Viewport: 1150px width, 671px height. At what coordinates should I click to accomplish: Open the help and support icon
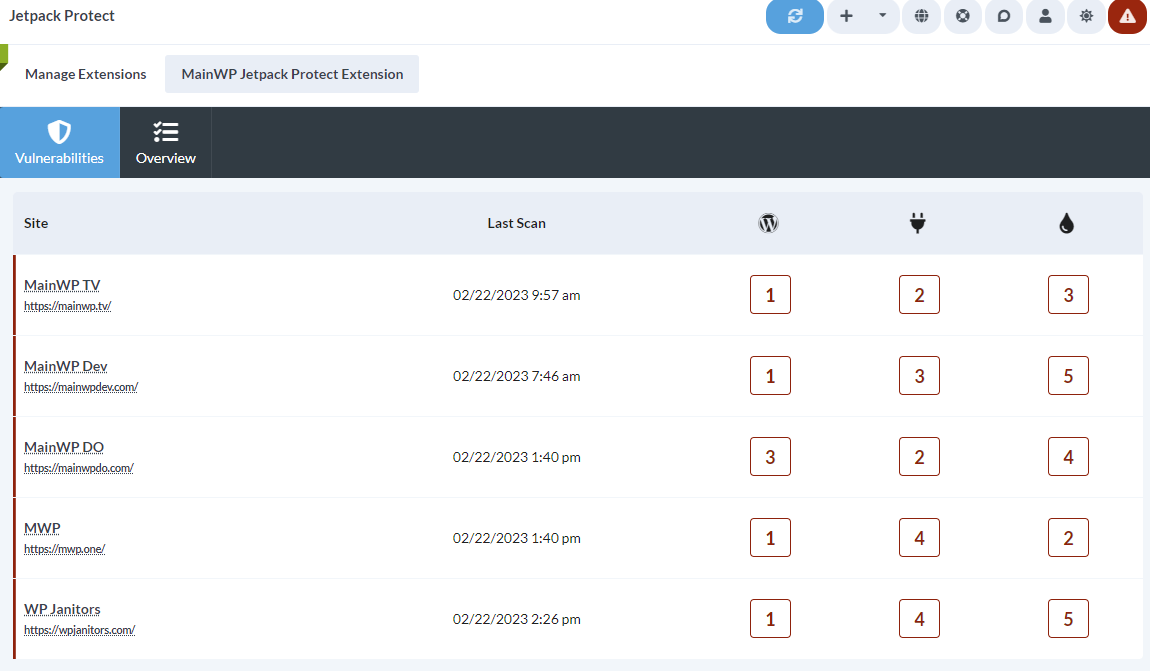(x=962, y=17)
